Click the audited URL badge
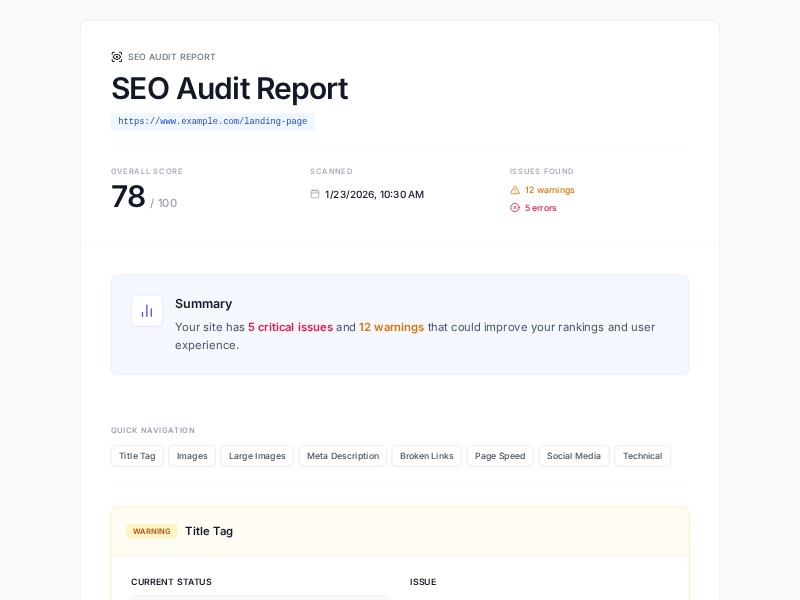 click(212, 121)
